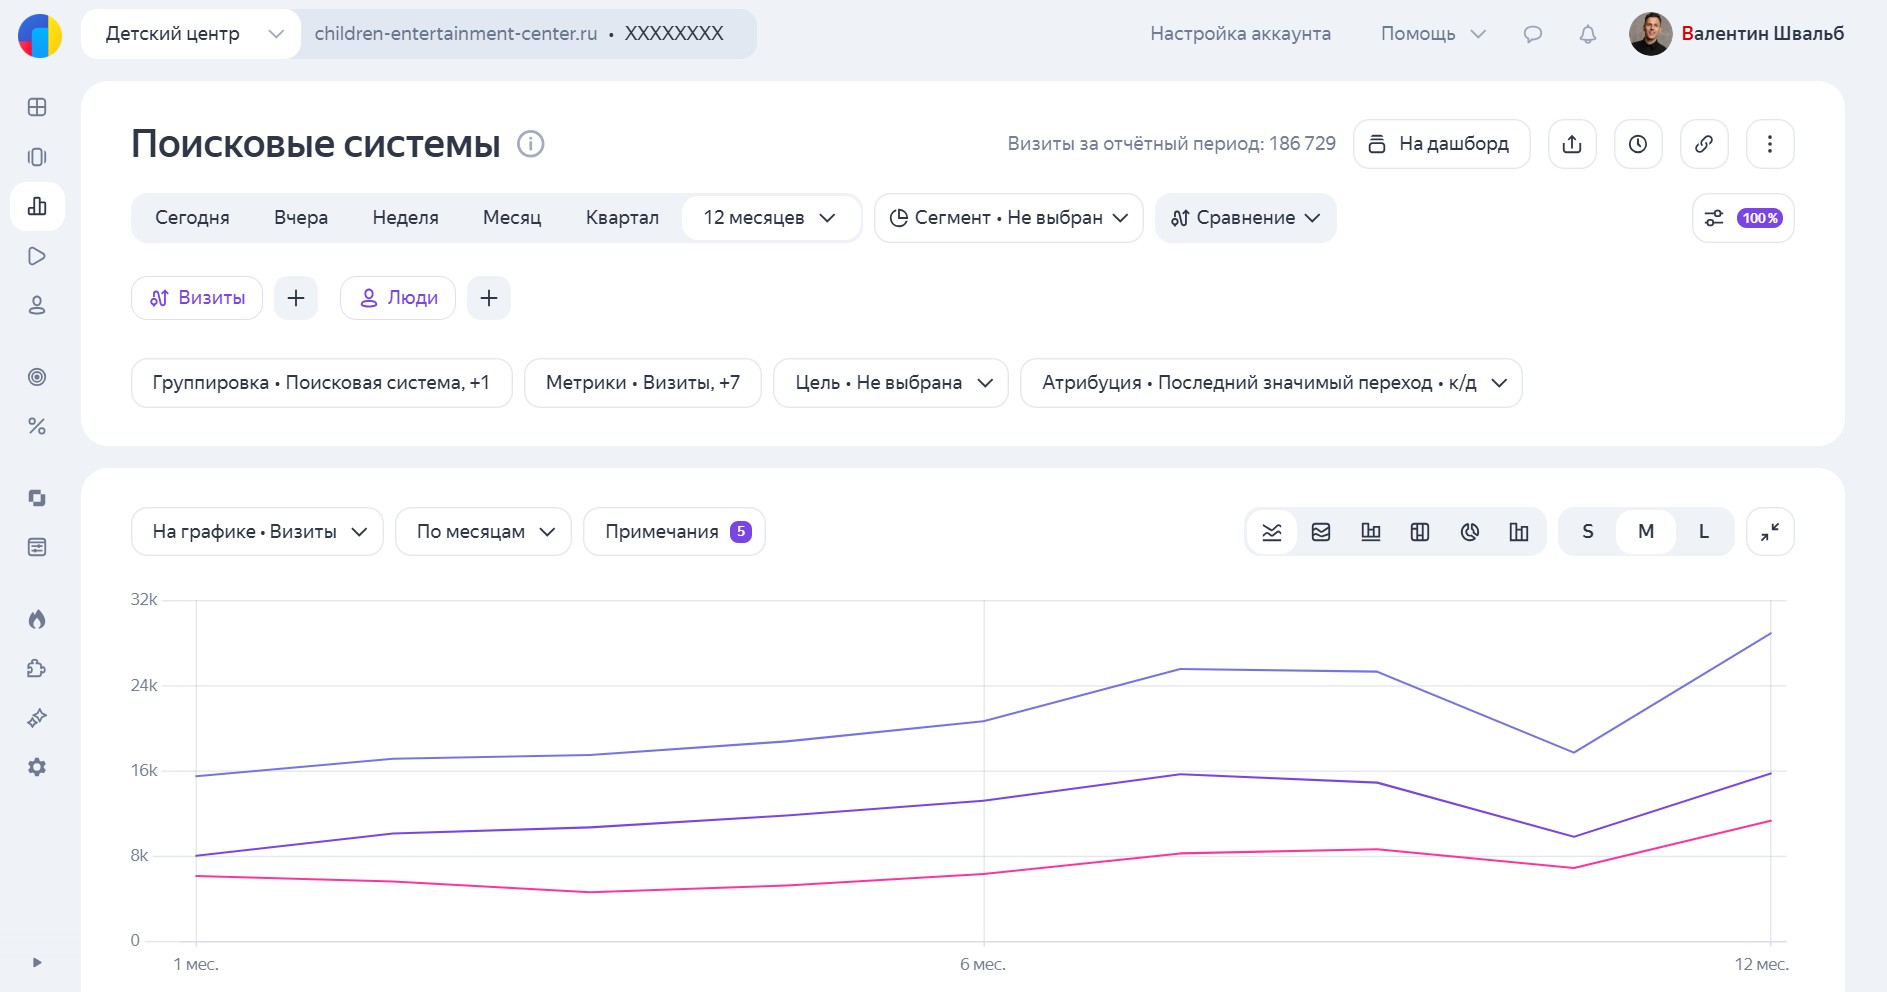Open the person-shaped audience sidebar icon
Viewport: 1887px width, 992px height.
coord(37,306)
